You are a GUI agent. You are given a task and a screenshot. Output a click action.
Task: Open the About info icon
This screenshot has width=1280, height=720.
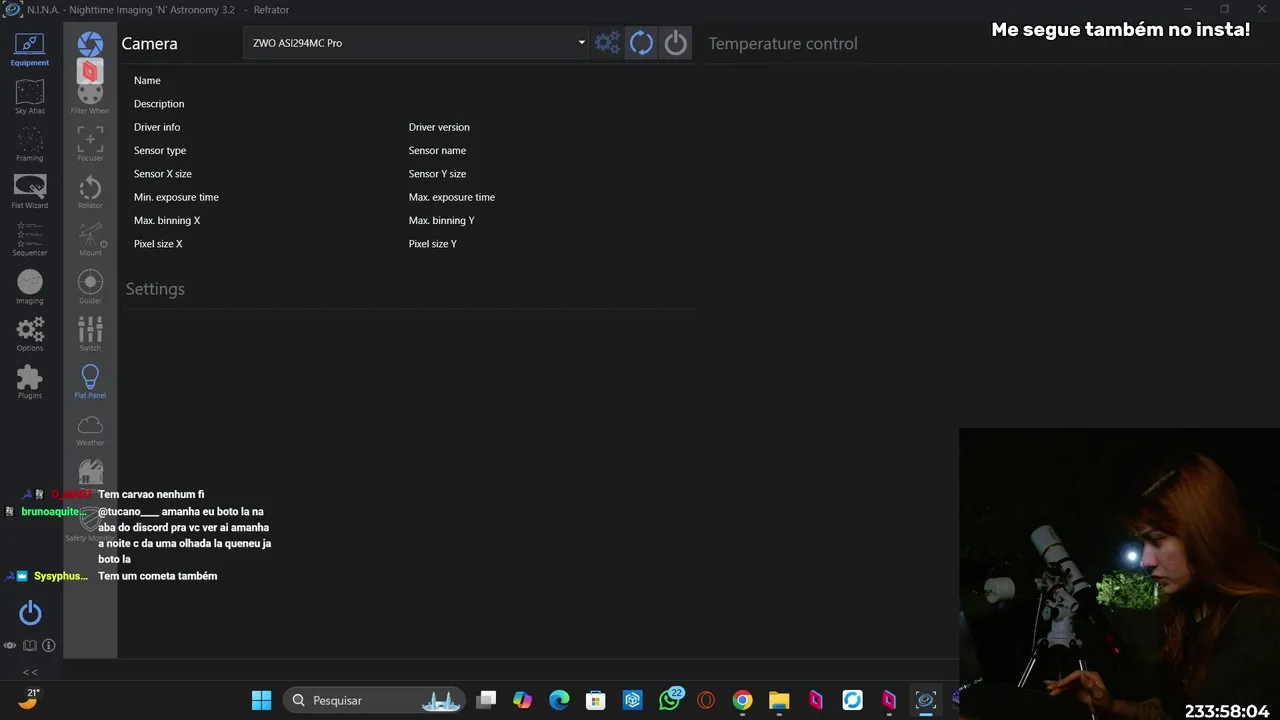(48, 646)
